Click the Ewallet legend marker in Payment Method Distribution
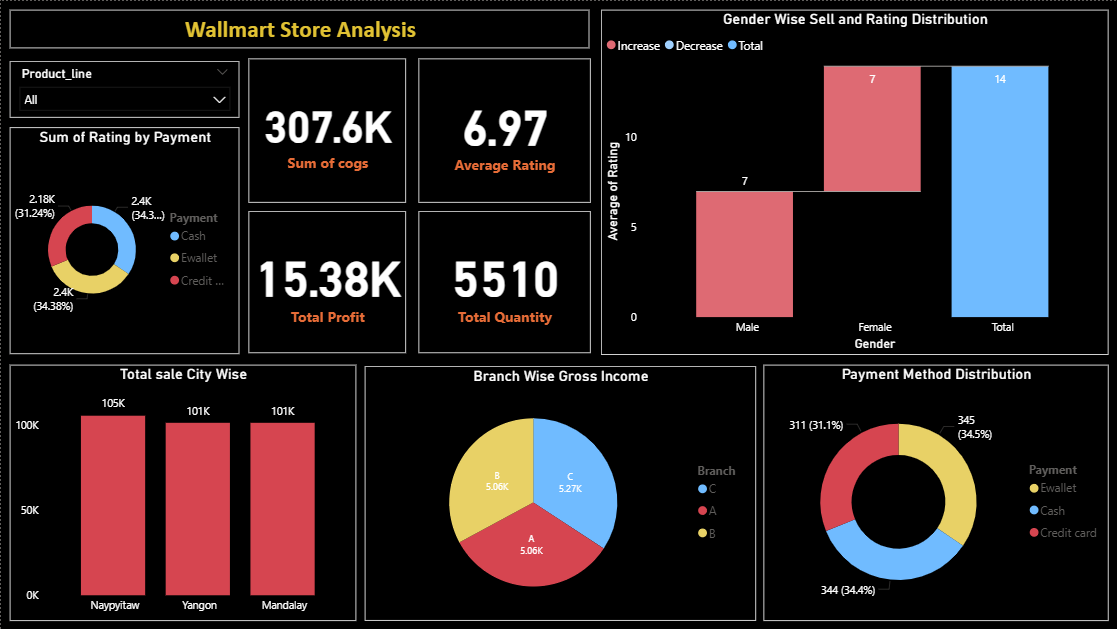This screenshot has width=1117, height=629. [x=1034, y=488]
